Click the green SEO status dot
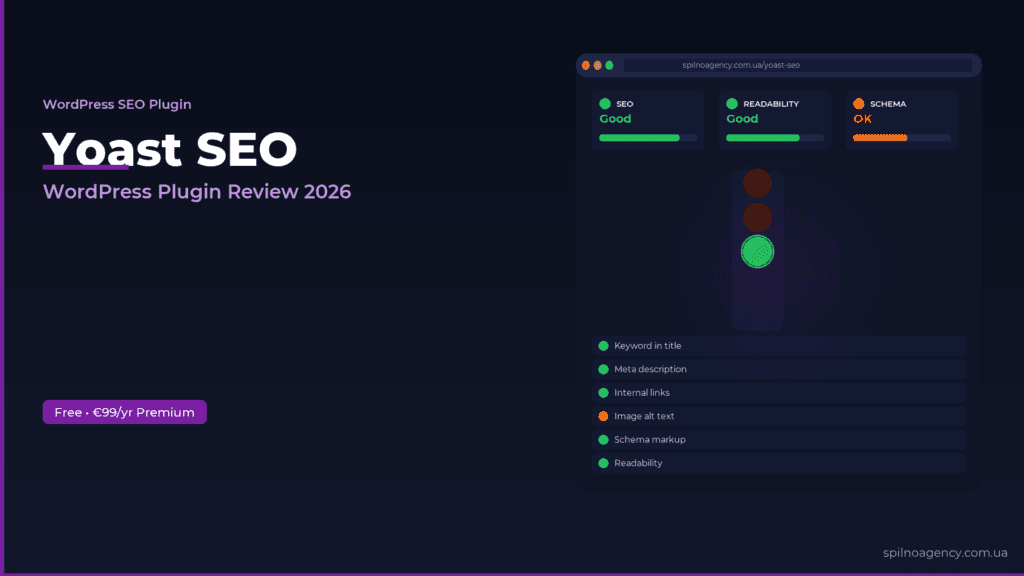1024x576 pixels. pos(605,103)
